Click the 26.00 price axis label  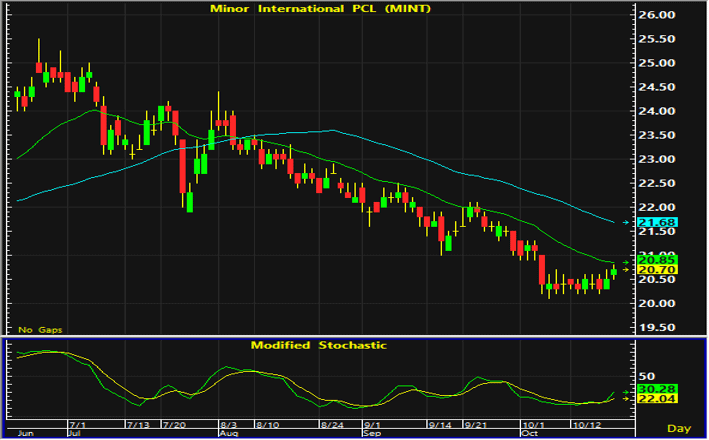pos(656,15)
